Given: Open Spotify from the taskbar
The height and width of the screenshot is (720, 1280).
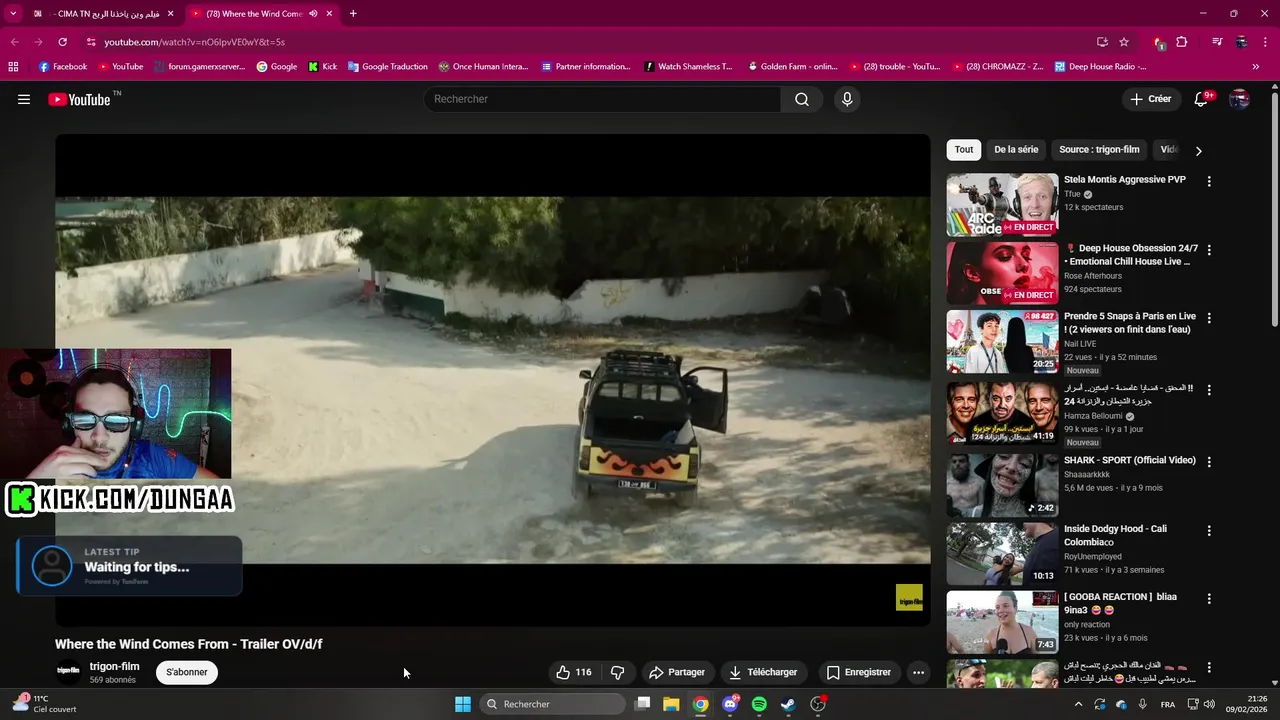Looking at the screenshot, I should [759, 704].
